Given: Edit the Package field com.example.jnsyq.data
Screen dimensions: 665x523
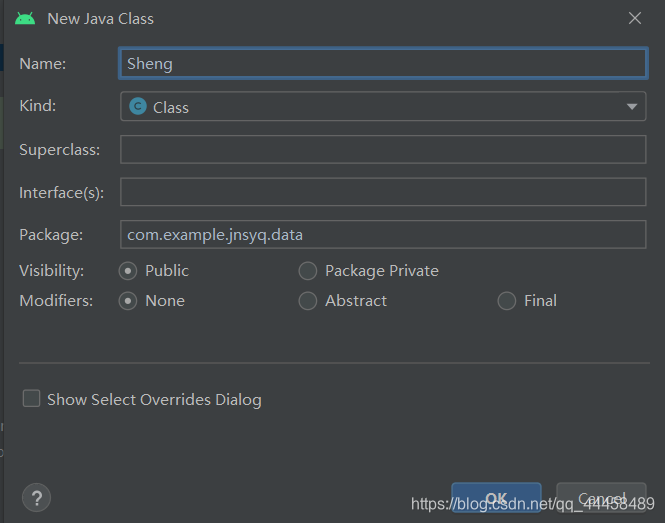Looking at the screenshot, I should pyautogui.click(x=383, y=235).
